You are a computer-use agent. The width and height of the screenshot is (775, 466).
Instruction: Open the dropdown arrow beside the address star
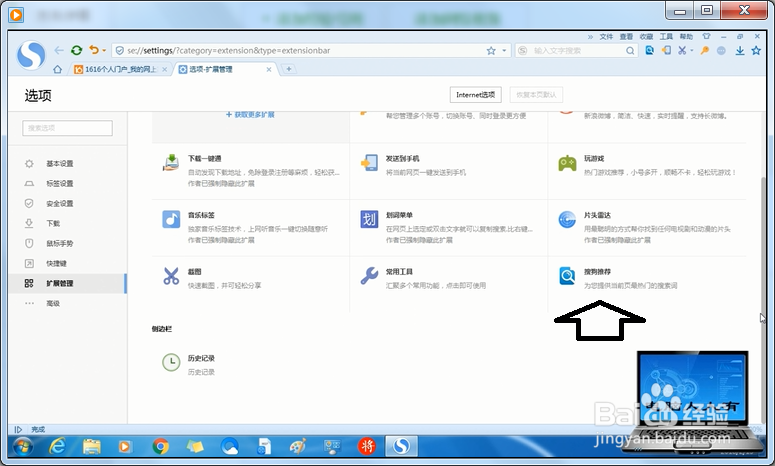[x=504, y=50]
